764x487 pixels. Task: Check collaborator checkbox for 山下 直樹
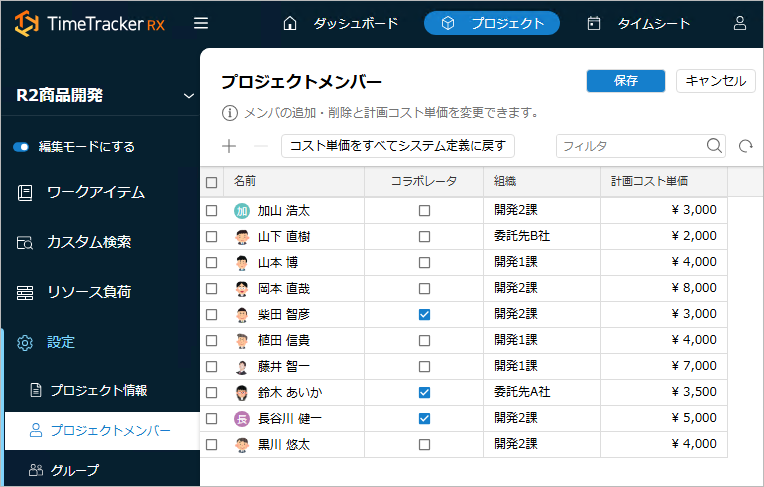coord(425,237)
